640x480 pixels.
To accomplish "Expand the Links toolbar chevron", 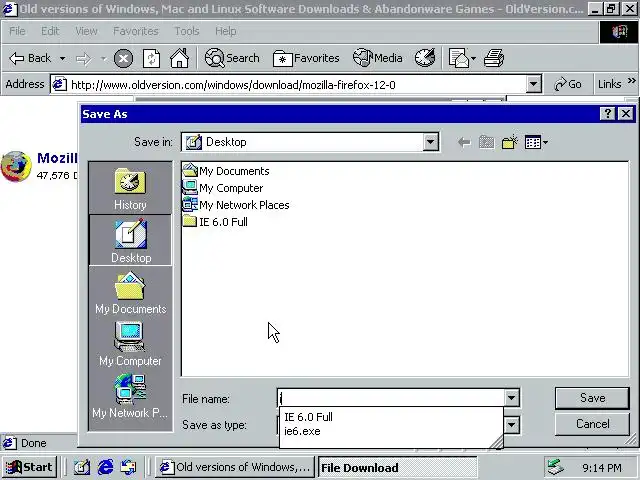I will (x=632, y=81).
